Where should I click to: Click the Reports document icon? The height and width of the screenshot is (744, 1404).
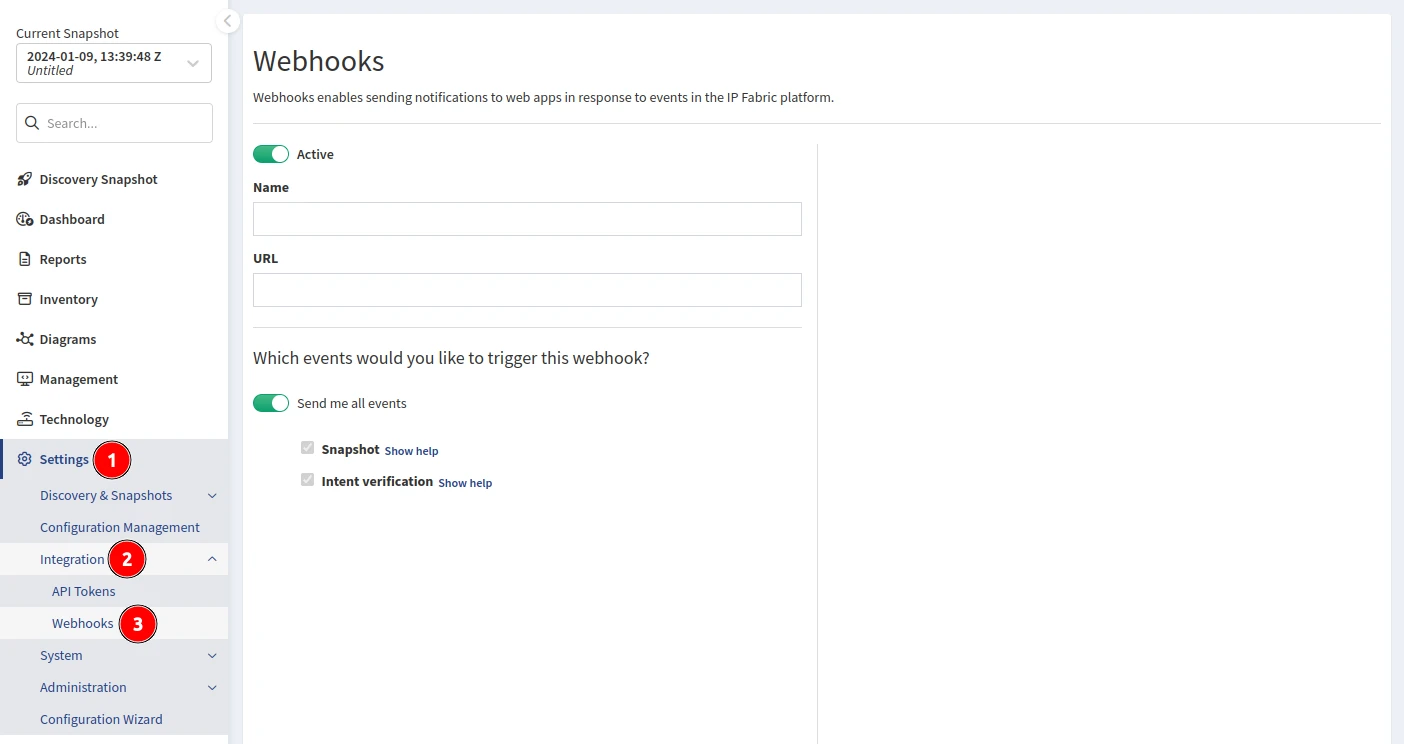click(x=25, y=259)
